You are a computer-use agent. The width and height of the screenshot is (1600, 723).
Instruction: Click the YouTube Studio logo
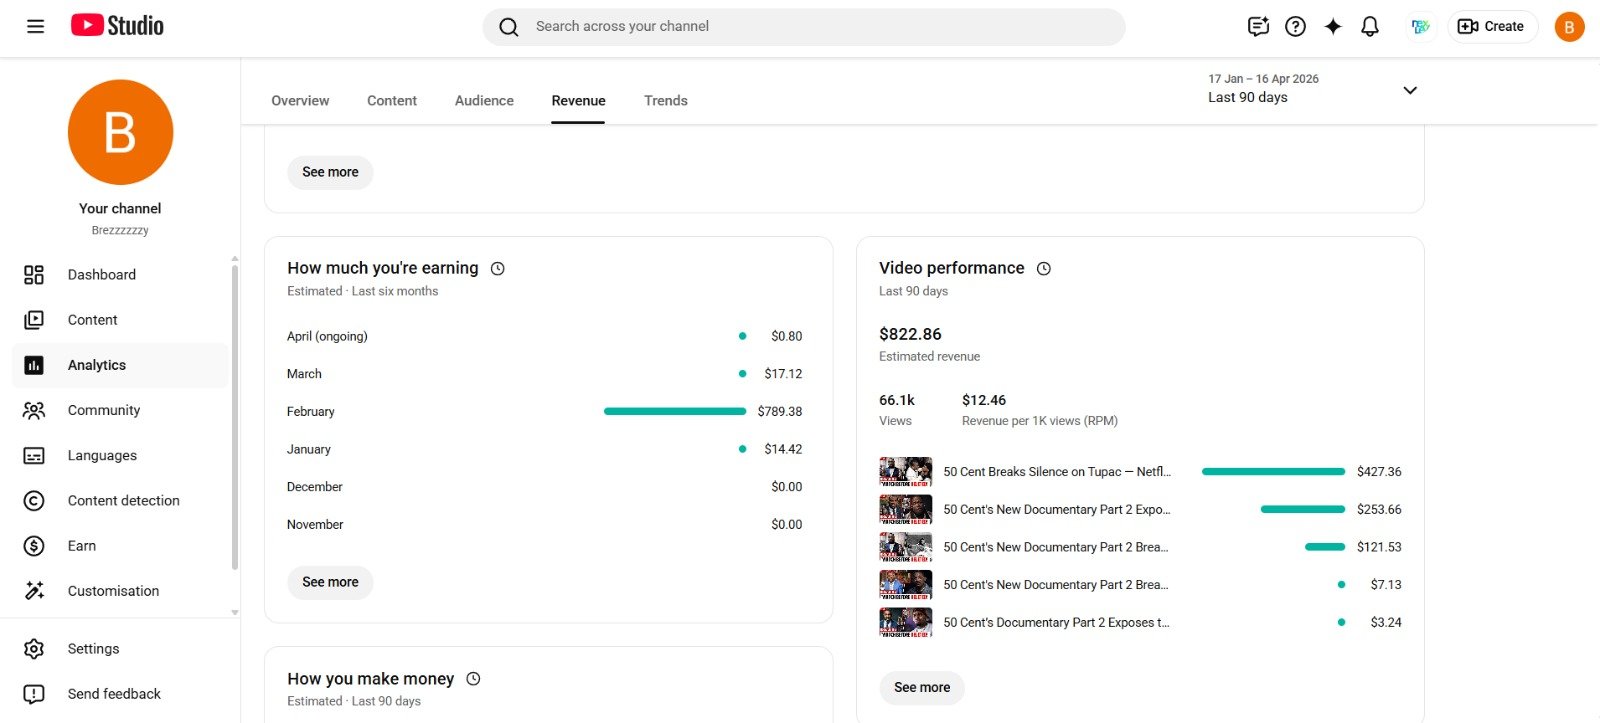[117, 26]
